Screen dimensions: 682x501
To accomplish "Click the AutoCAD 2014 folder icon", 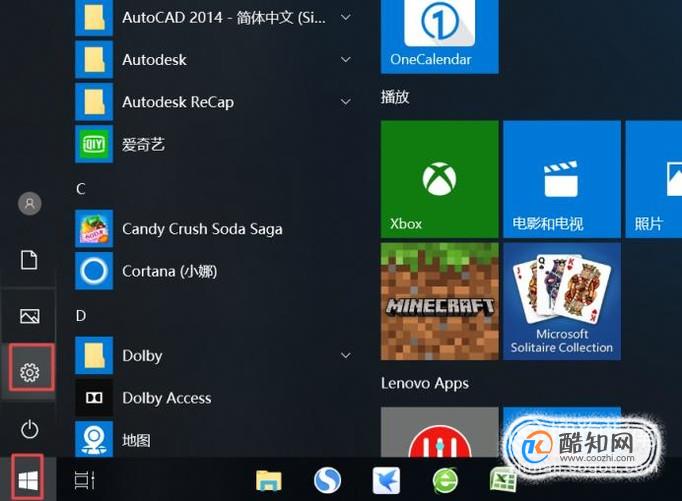I will tap(94, 17).
